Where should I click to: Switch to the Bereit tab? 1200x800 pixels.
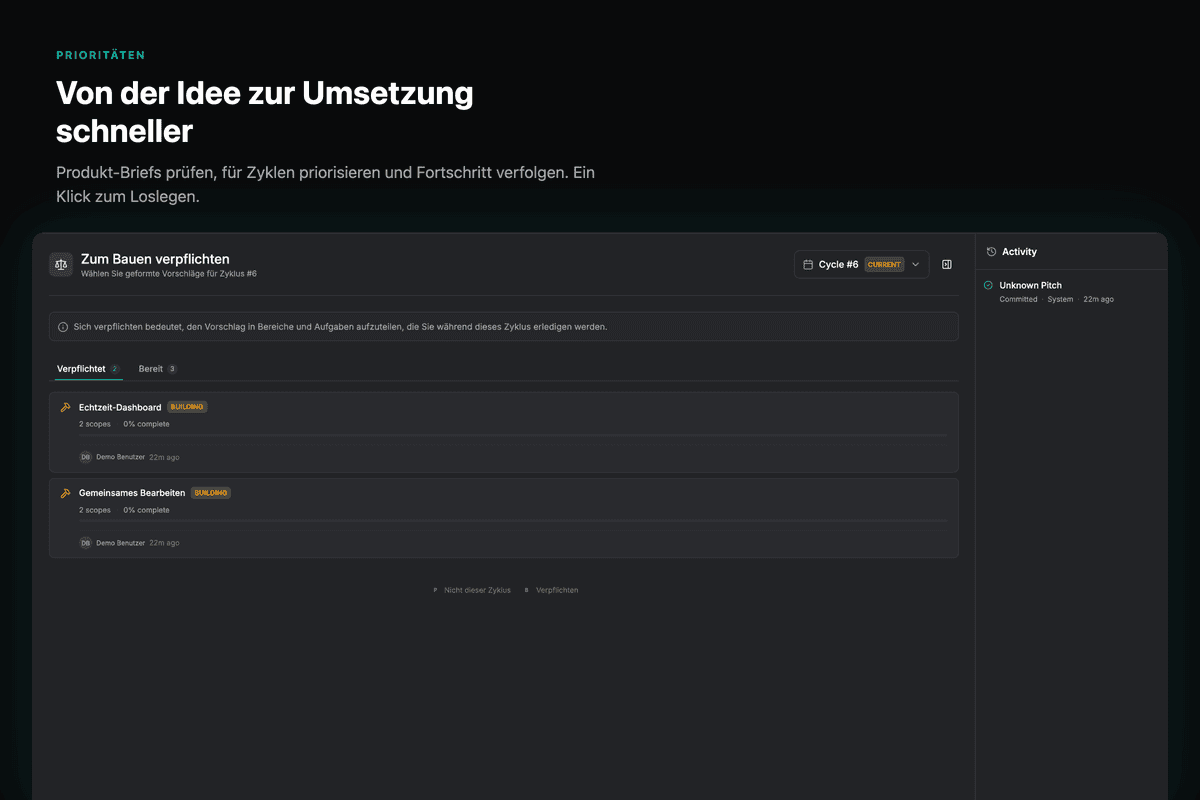pos(151,369)
